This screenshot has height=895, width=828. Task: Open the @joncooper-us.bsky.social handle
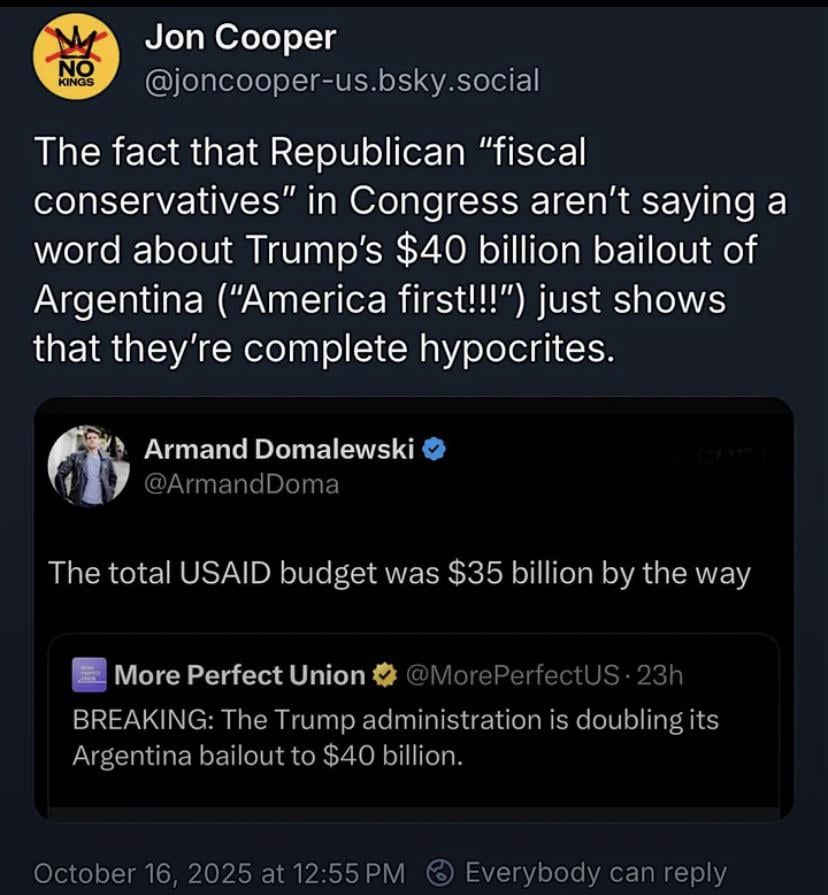341,80
